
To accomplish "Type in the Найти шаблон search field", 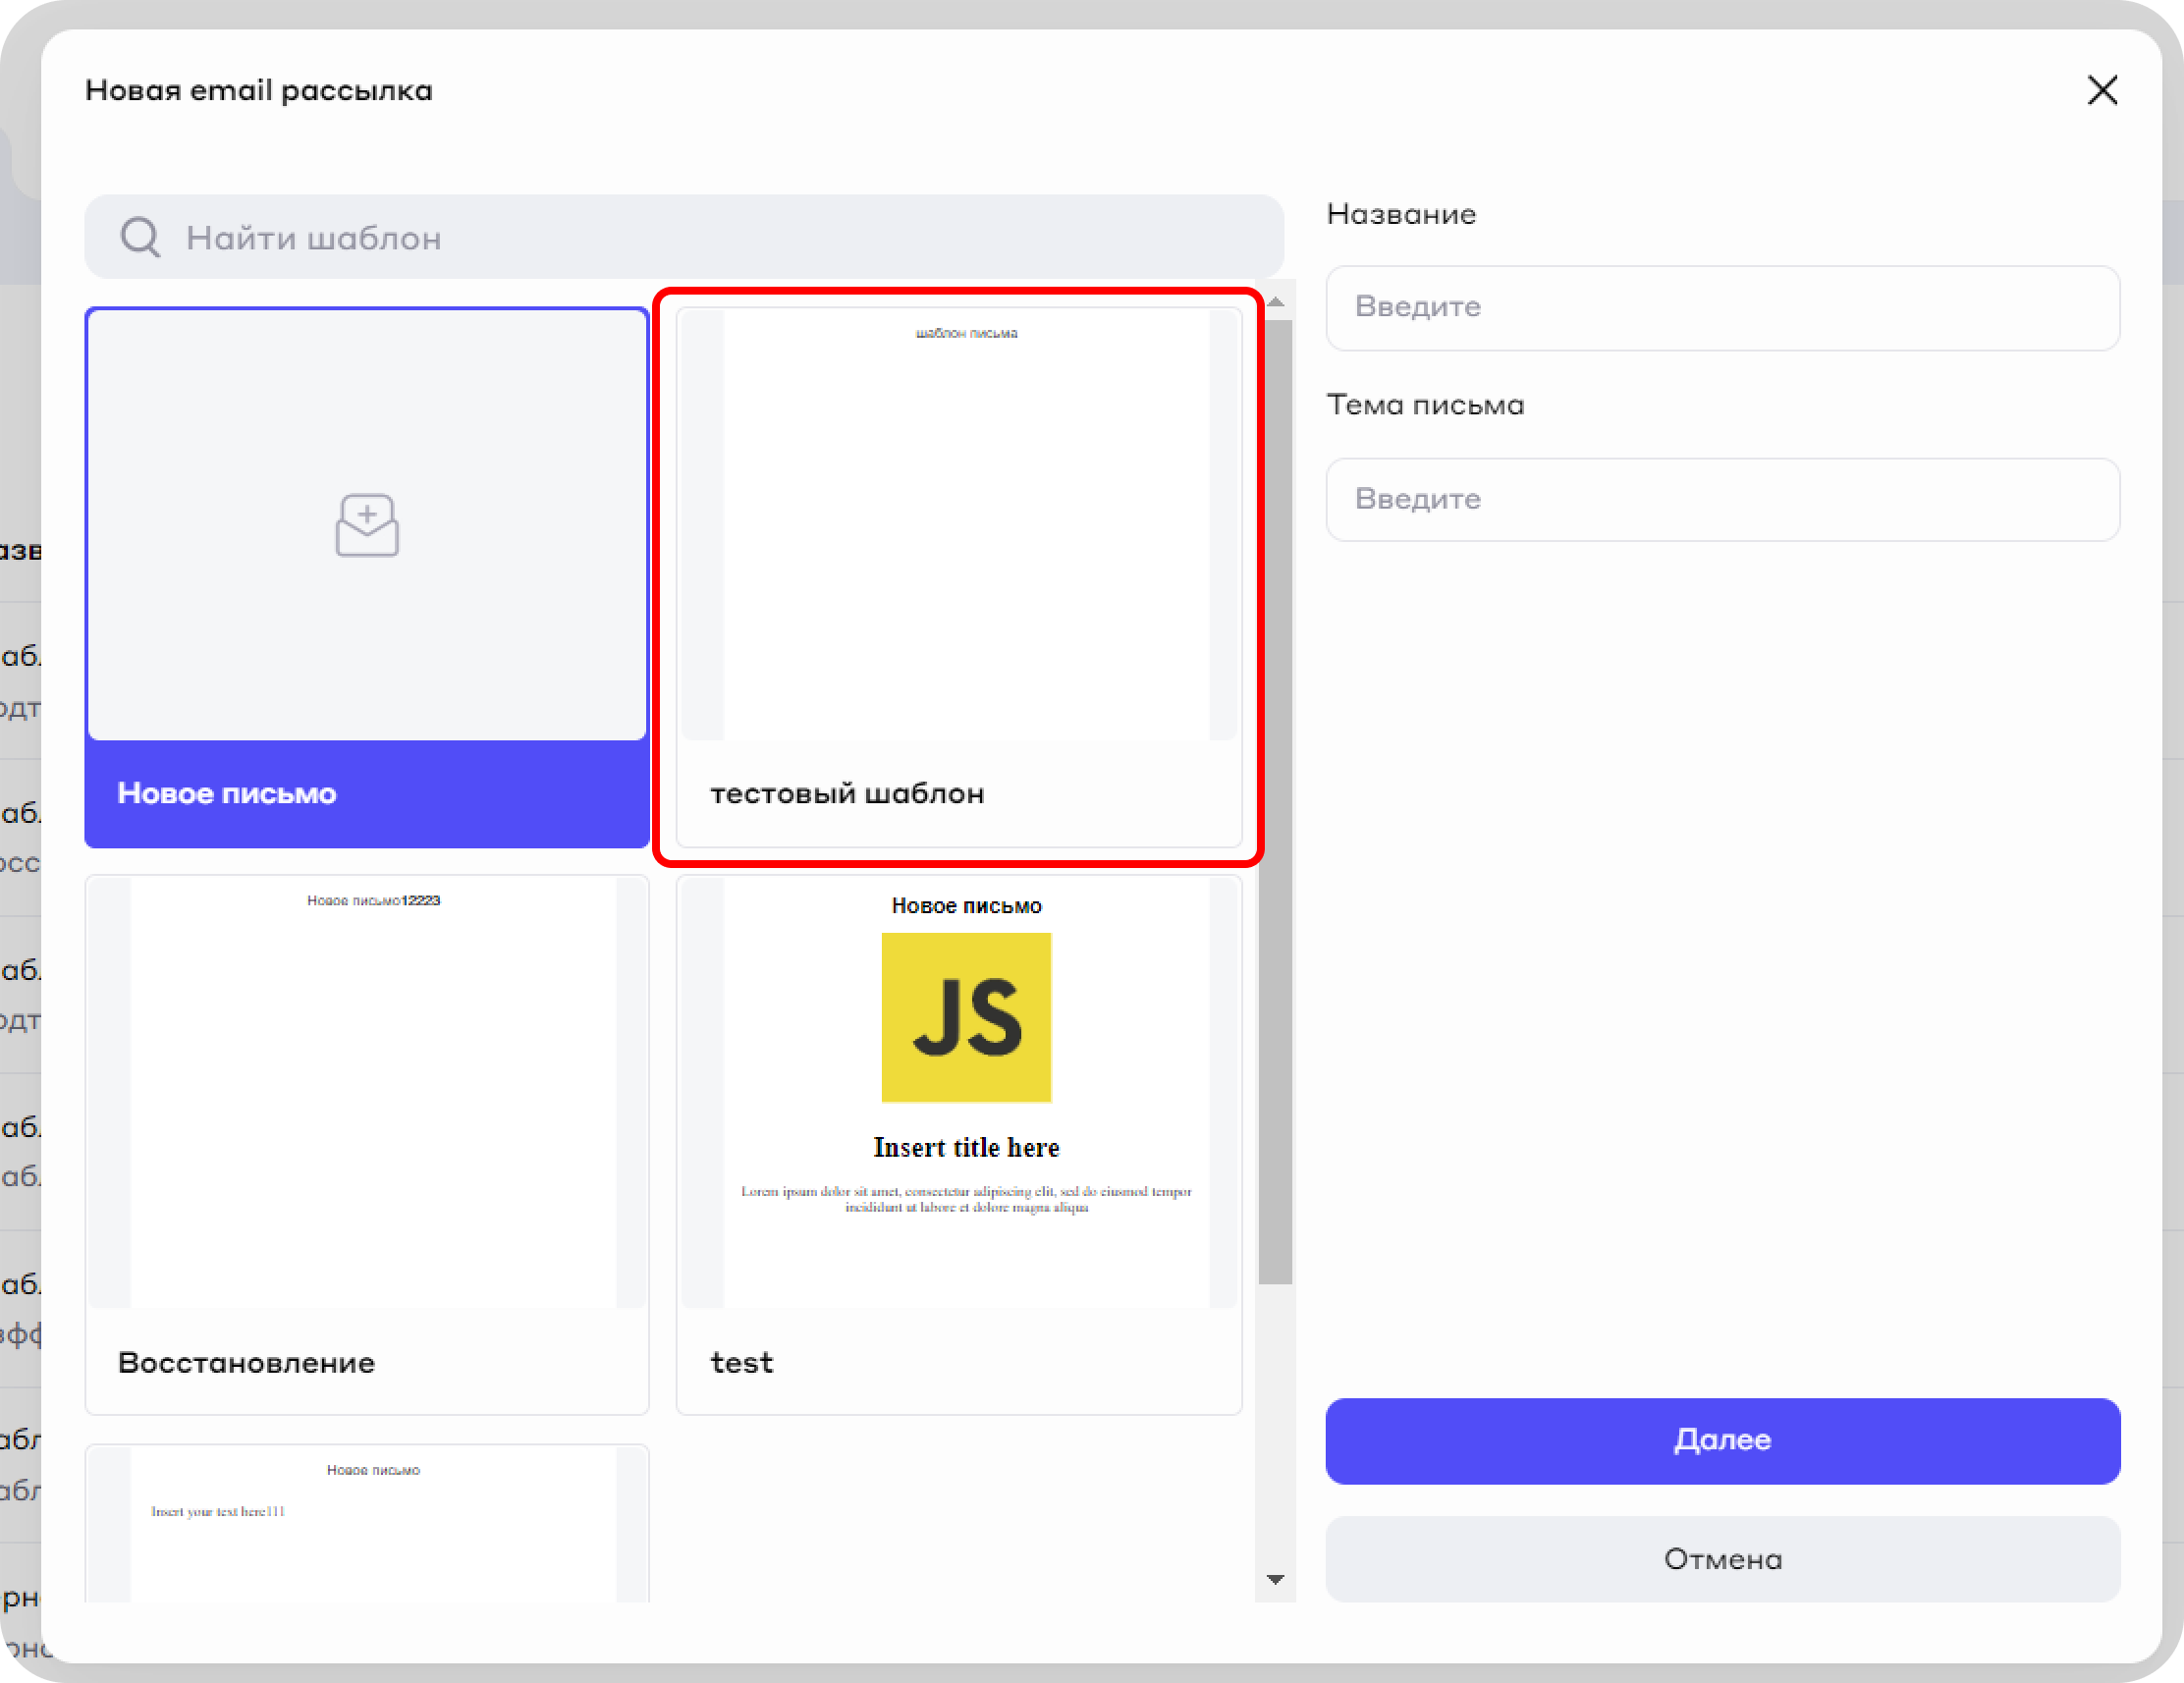I will point(700,238).
